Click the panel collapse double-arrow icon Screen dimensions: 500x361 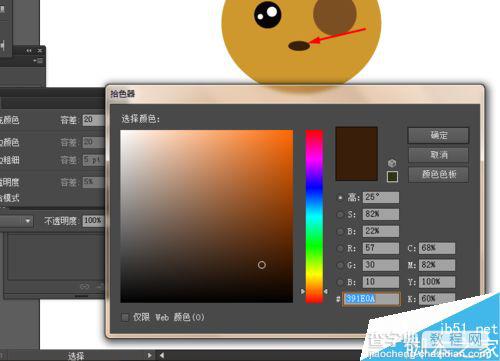coord(29,51)
